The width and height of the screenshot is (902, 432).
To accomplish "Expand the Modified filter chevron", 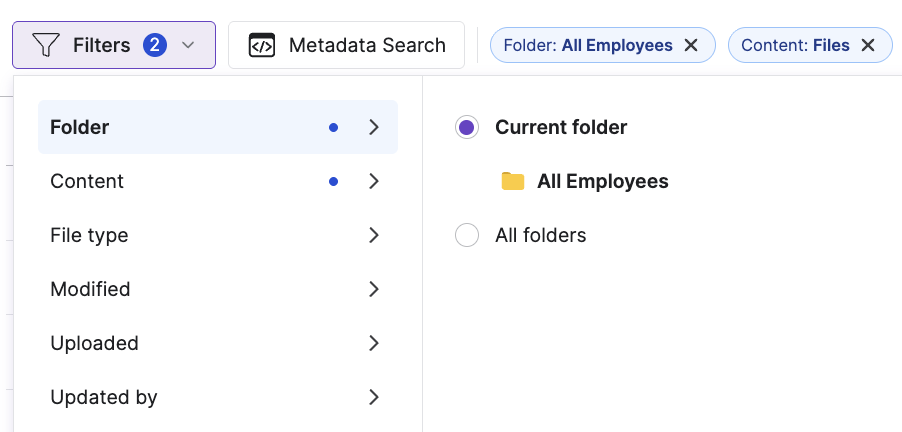I will 374,289.
